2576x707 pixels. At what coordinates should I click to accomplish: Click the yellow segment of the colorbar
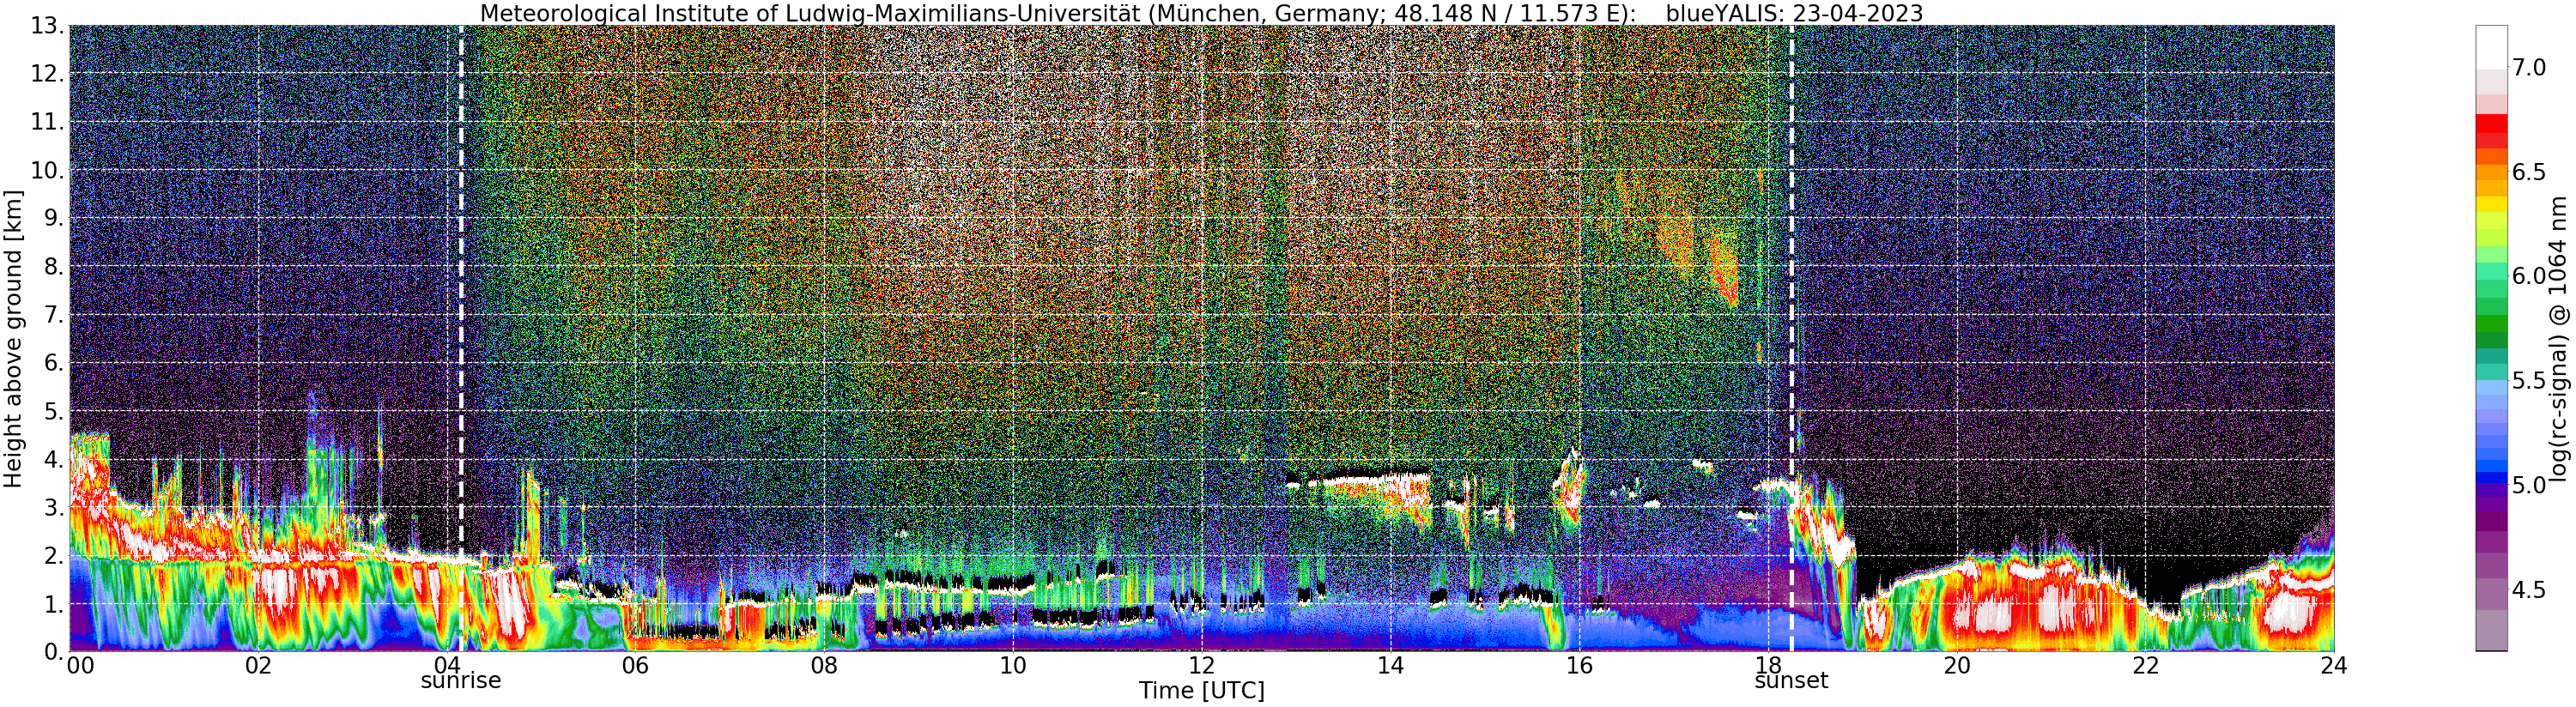click(x=2491, y=204)
